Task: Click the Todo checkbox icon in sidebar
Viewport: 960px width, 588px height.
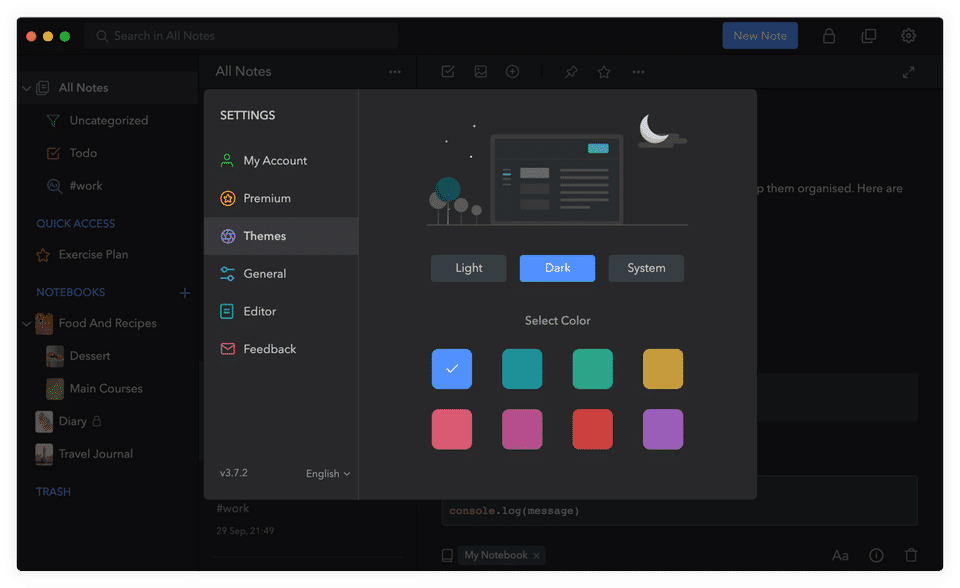Action: coord(53,153)
